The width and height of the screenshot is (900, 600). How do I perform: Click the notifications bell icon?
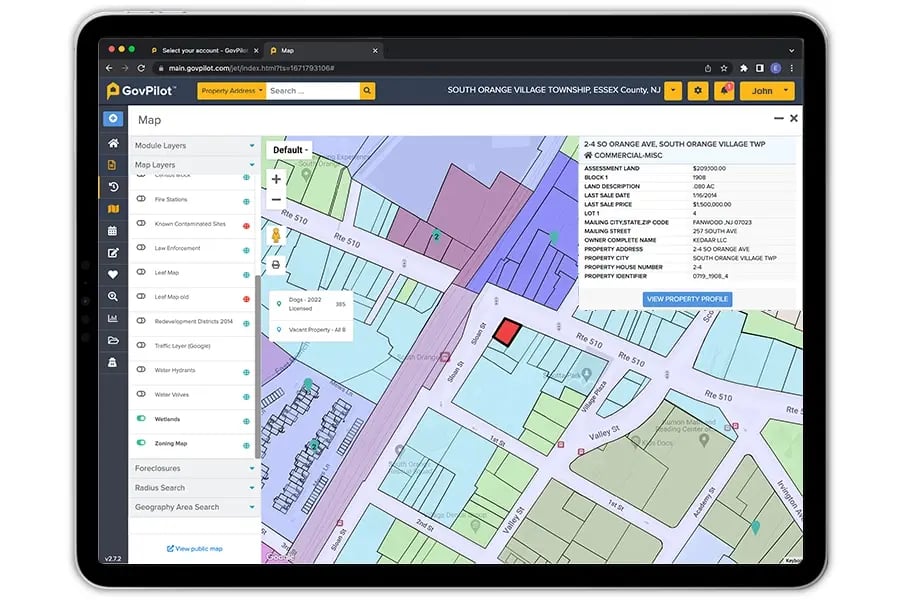click(x=723, y=91)
